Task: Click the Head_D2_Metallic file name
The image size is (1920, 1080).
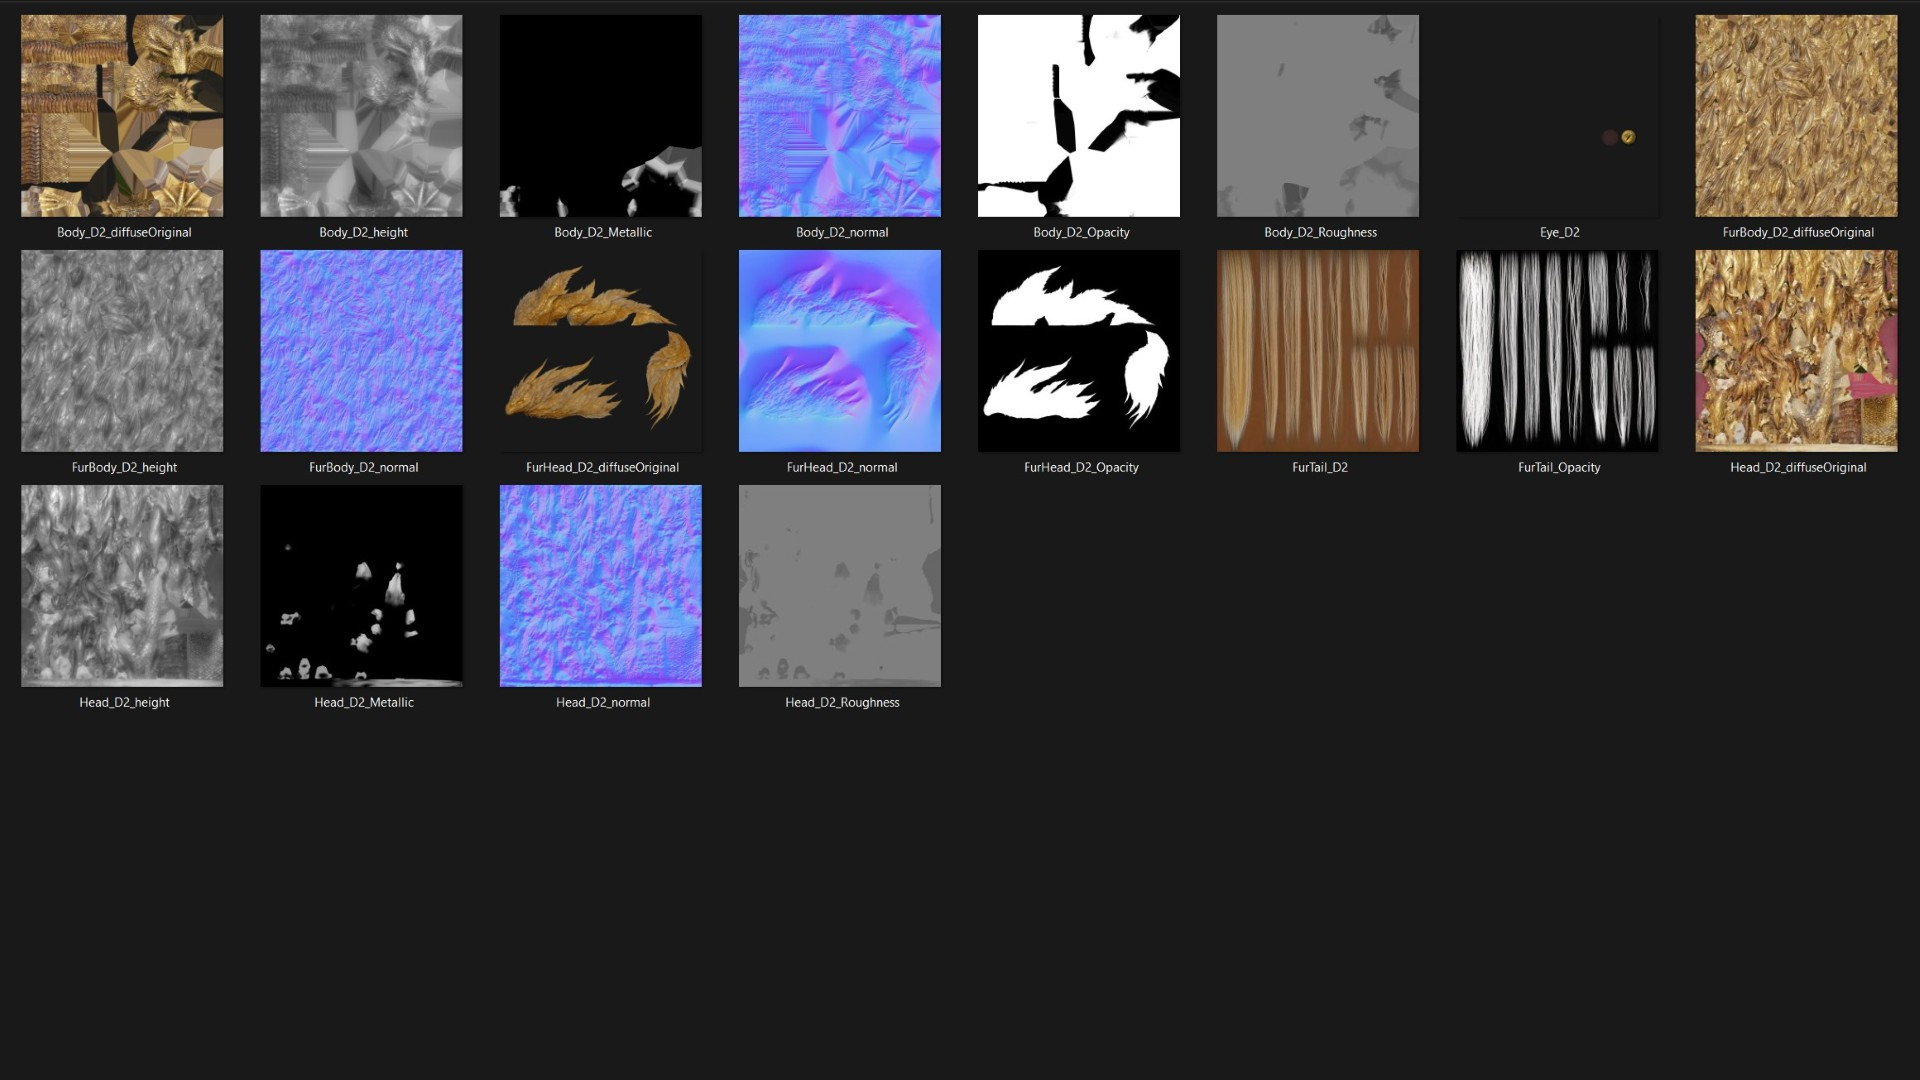Action: point(364,702)
